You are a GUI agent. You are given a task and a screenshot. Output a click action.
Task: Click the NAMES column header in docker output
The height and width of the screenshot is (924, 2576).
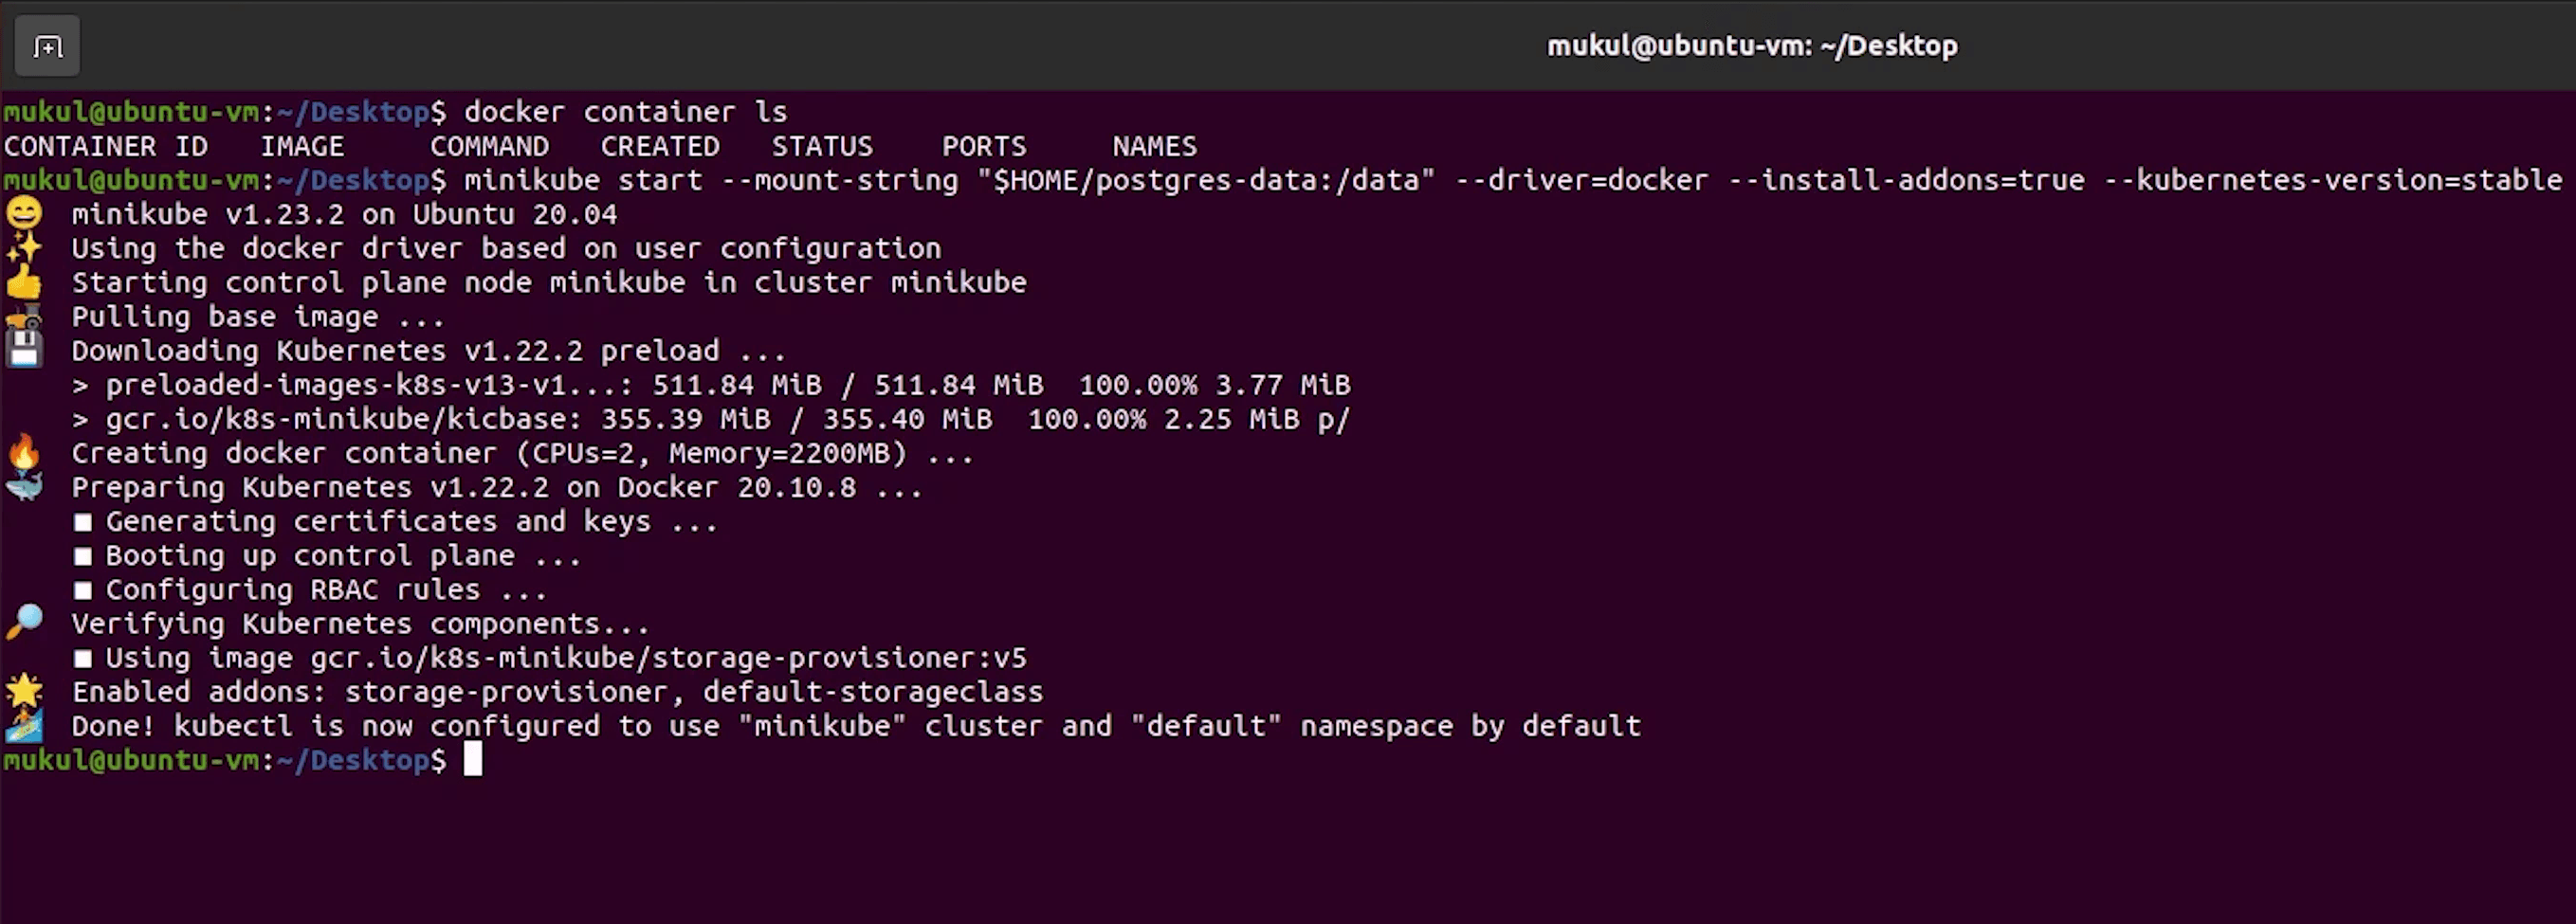1154,147
